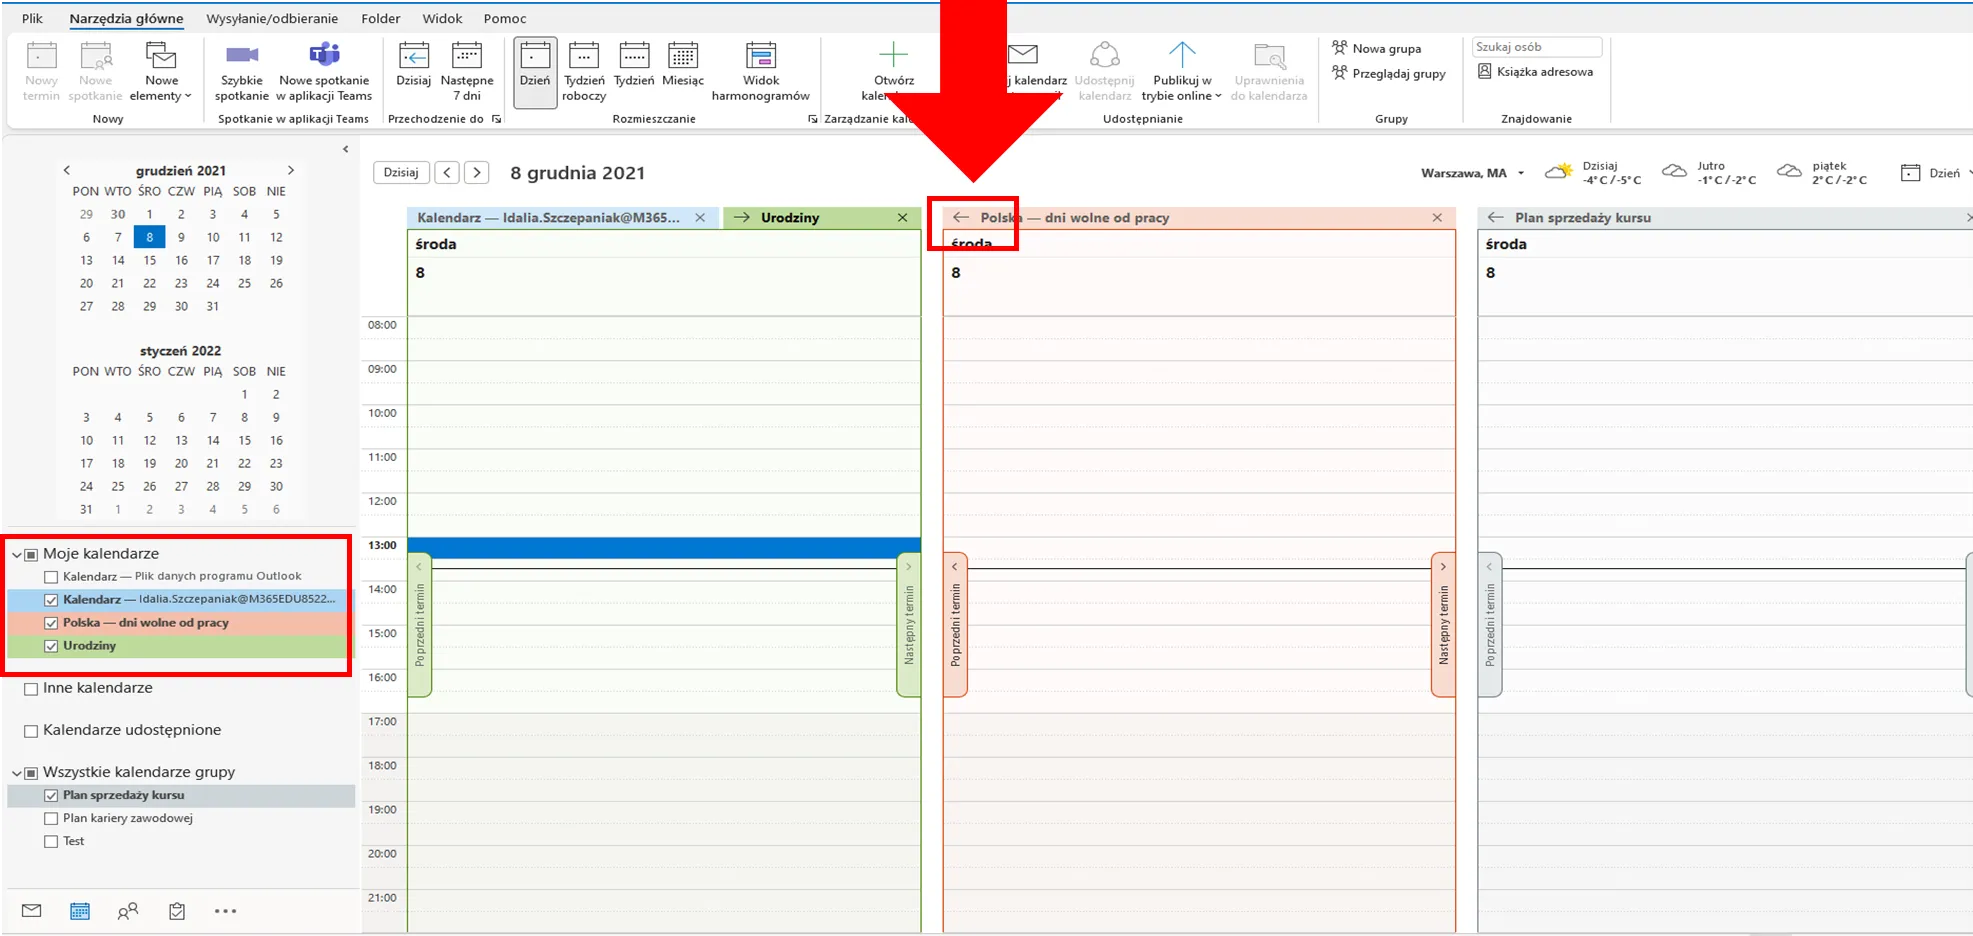The image size is (1973, 936).
Task: Go to next month in mini calendar
Action: point(291,170)
